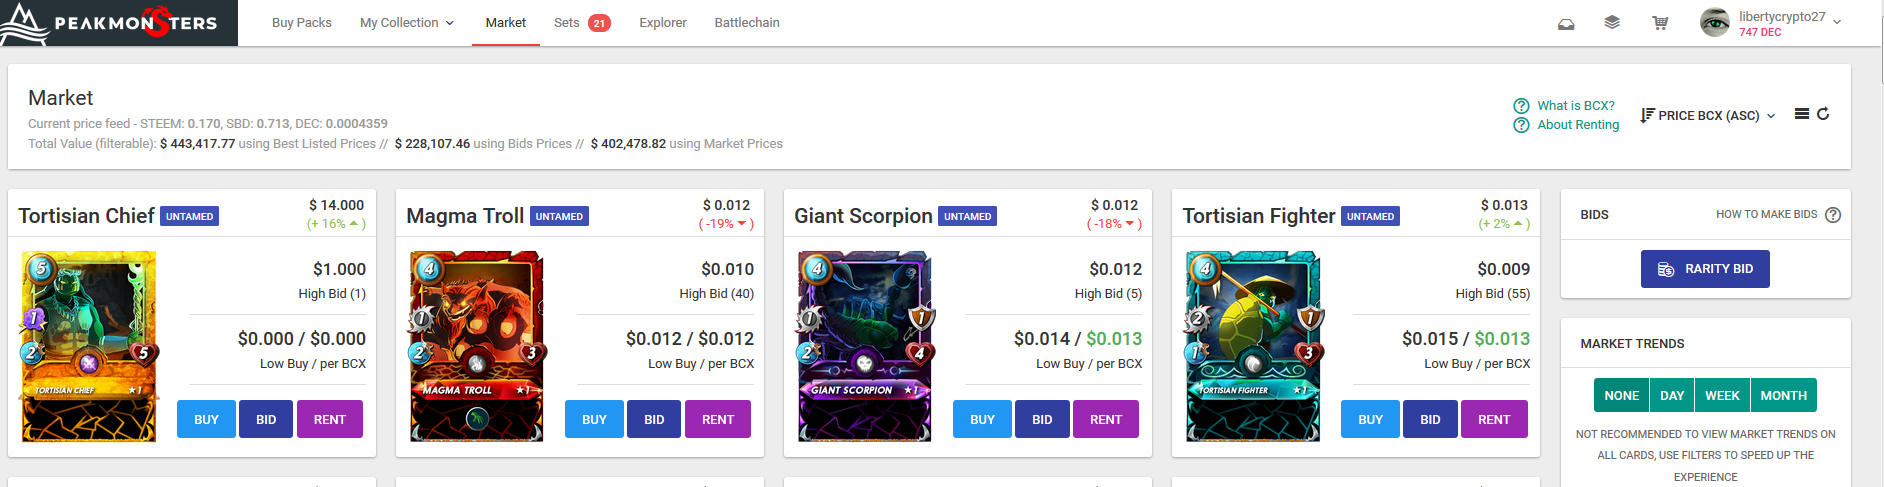Open the About Renting link
The height and width of the screenshot is (487, 1884).
tap(1578, 125)
